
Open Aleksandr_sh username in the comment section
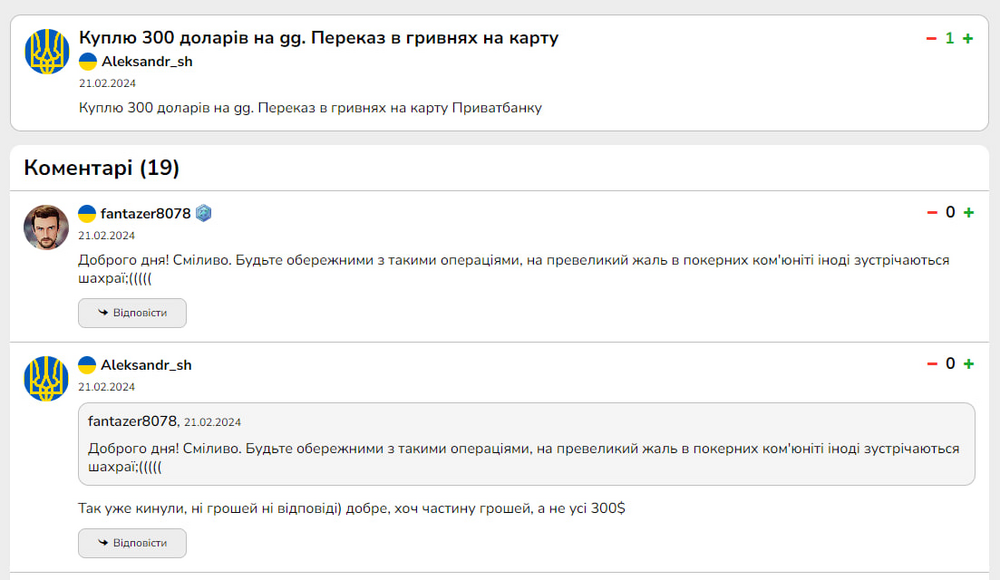tap(146, 365)
